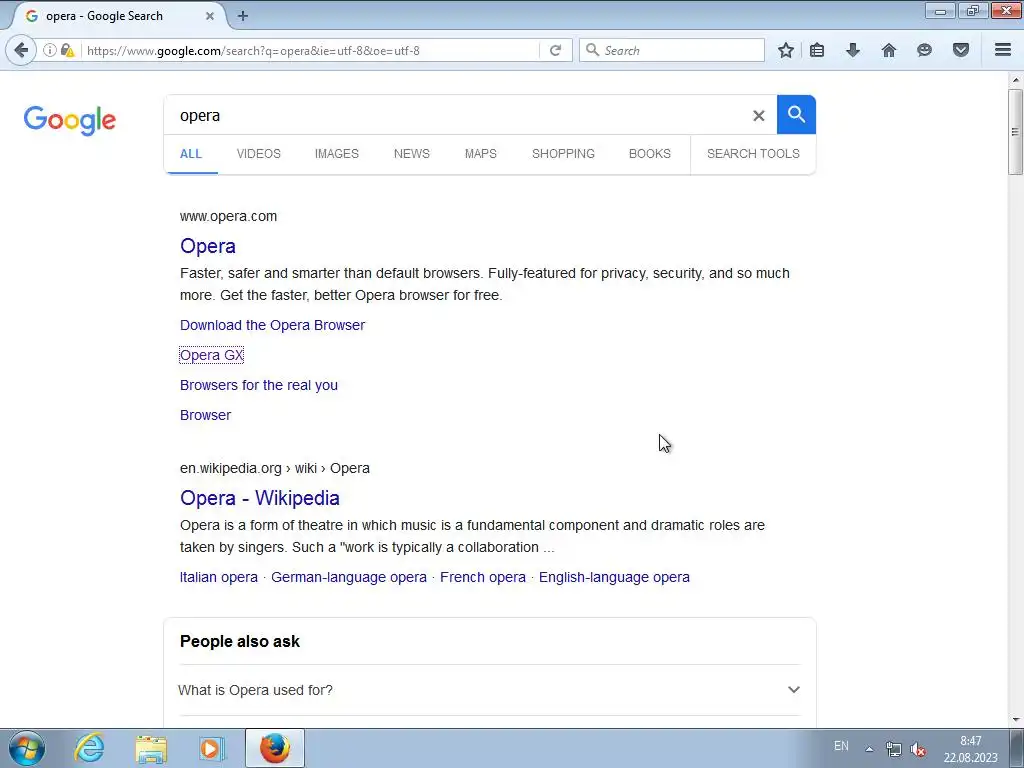Image resolution: width=1024 pixels, height=768 pixels.
Task: Switch to the BOOKS search tab
Action: (649, 154)
